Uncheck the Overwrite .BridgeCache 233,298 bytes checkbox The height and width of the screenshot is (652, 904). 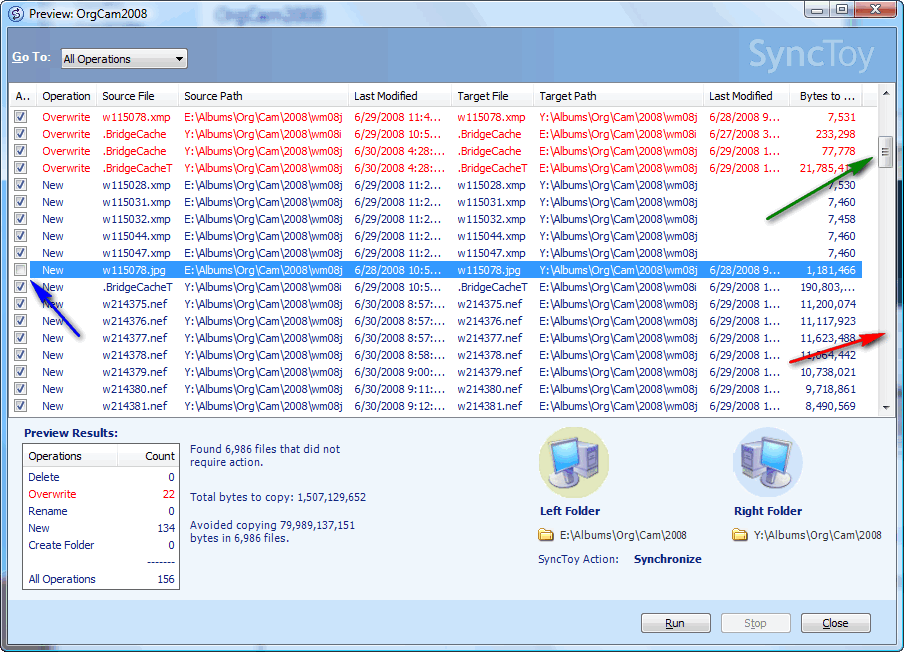21,134
